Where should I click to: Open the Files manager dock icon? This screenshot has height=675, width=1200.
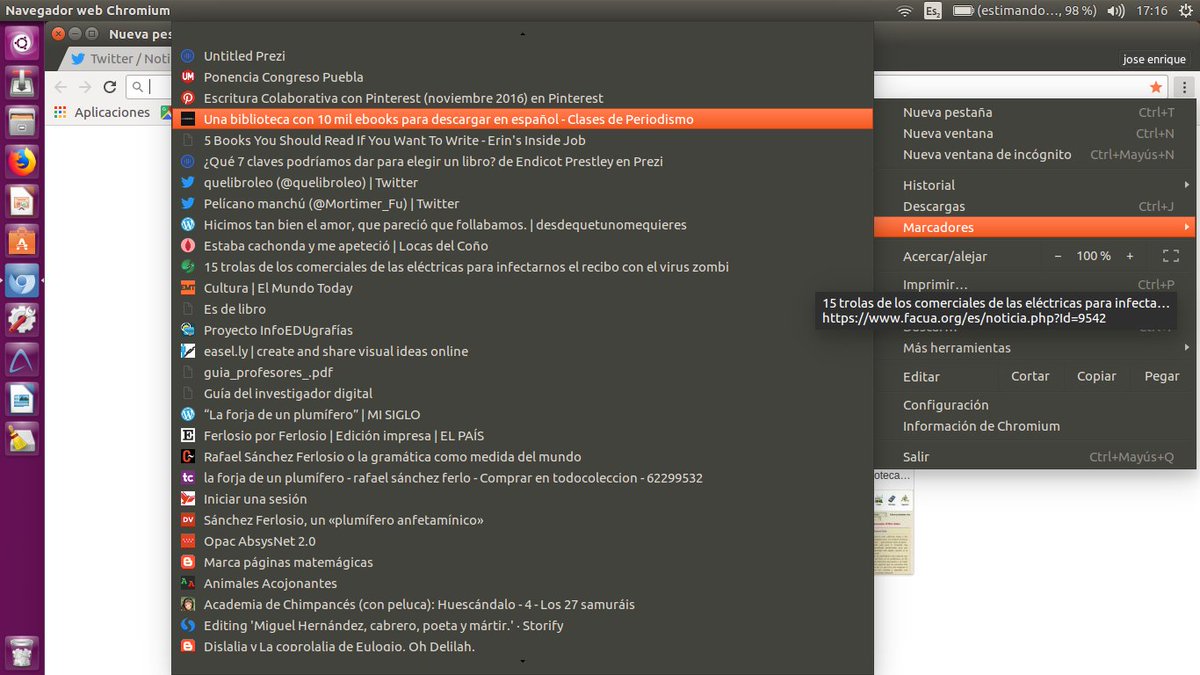22,122
